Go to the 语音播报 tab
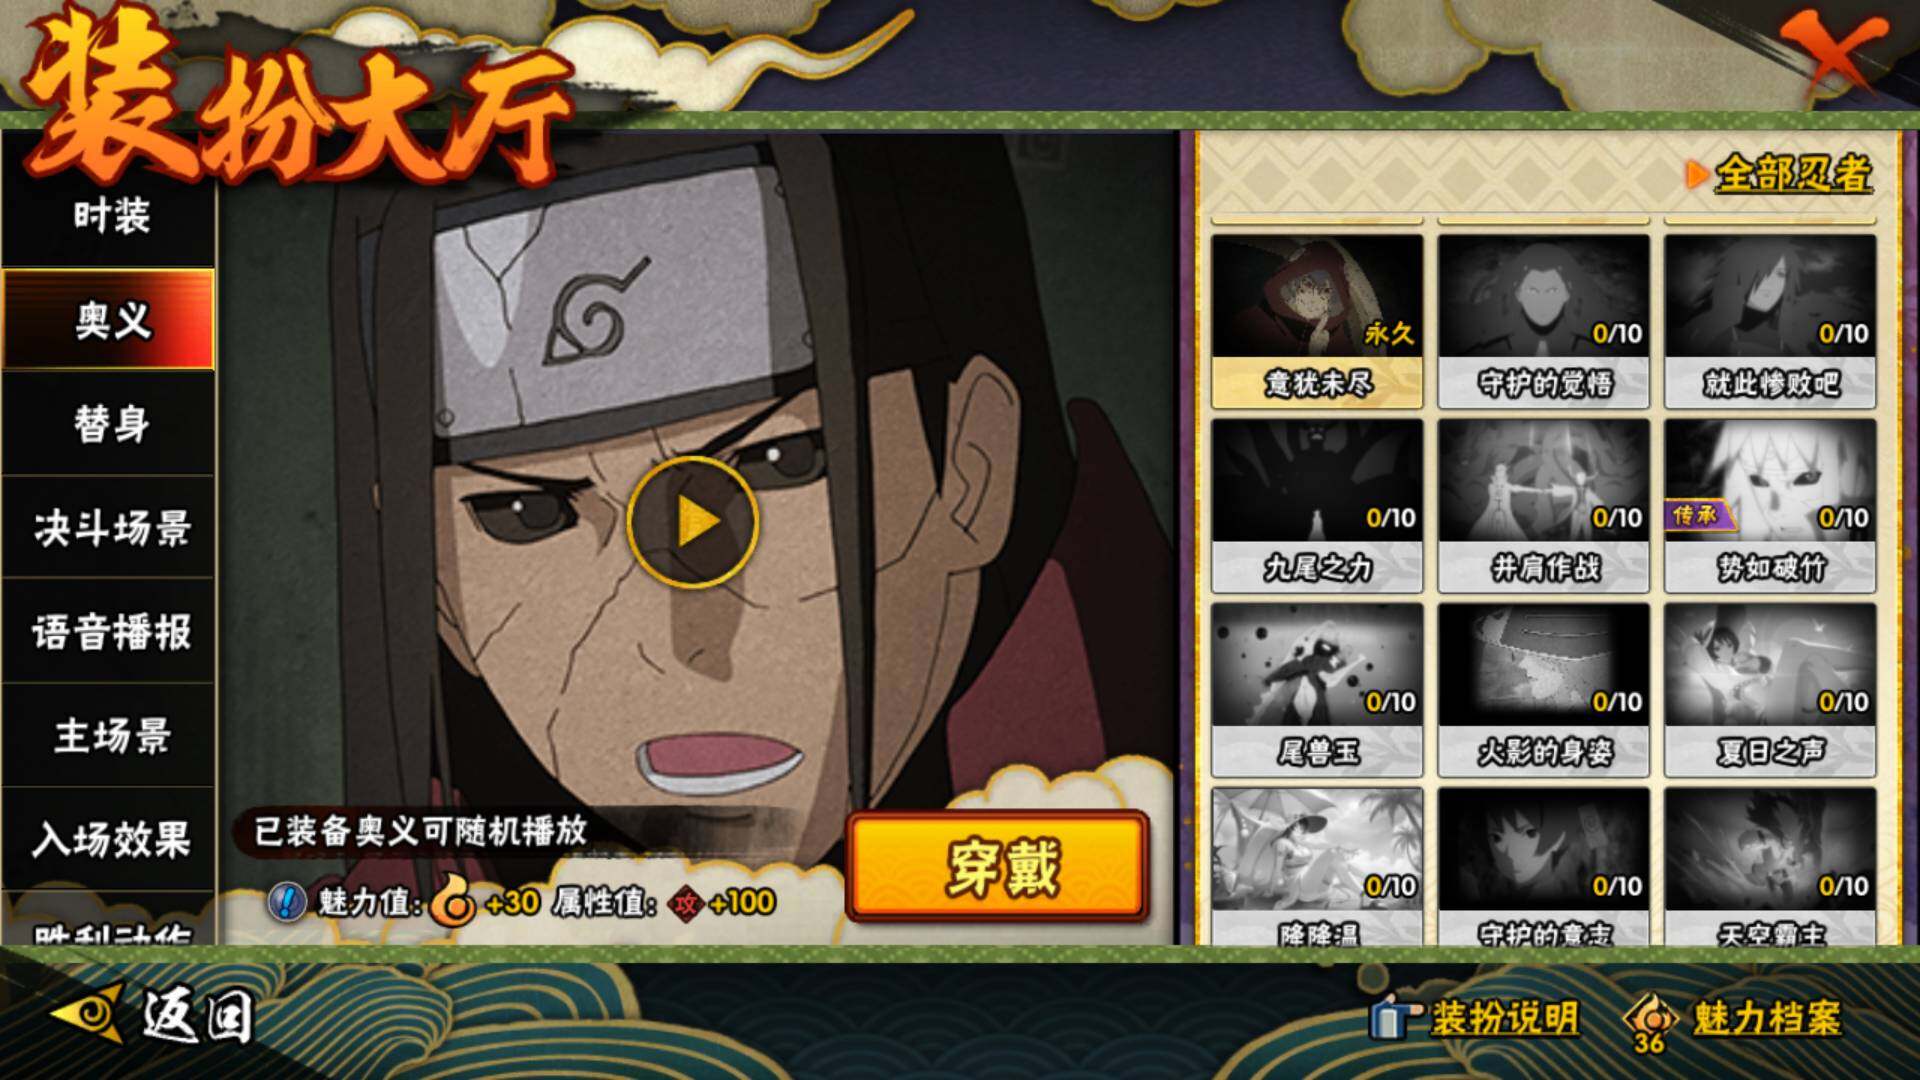1920x1080 pixels. pyautogui.click(x=110, y=631)
